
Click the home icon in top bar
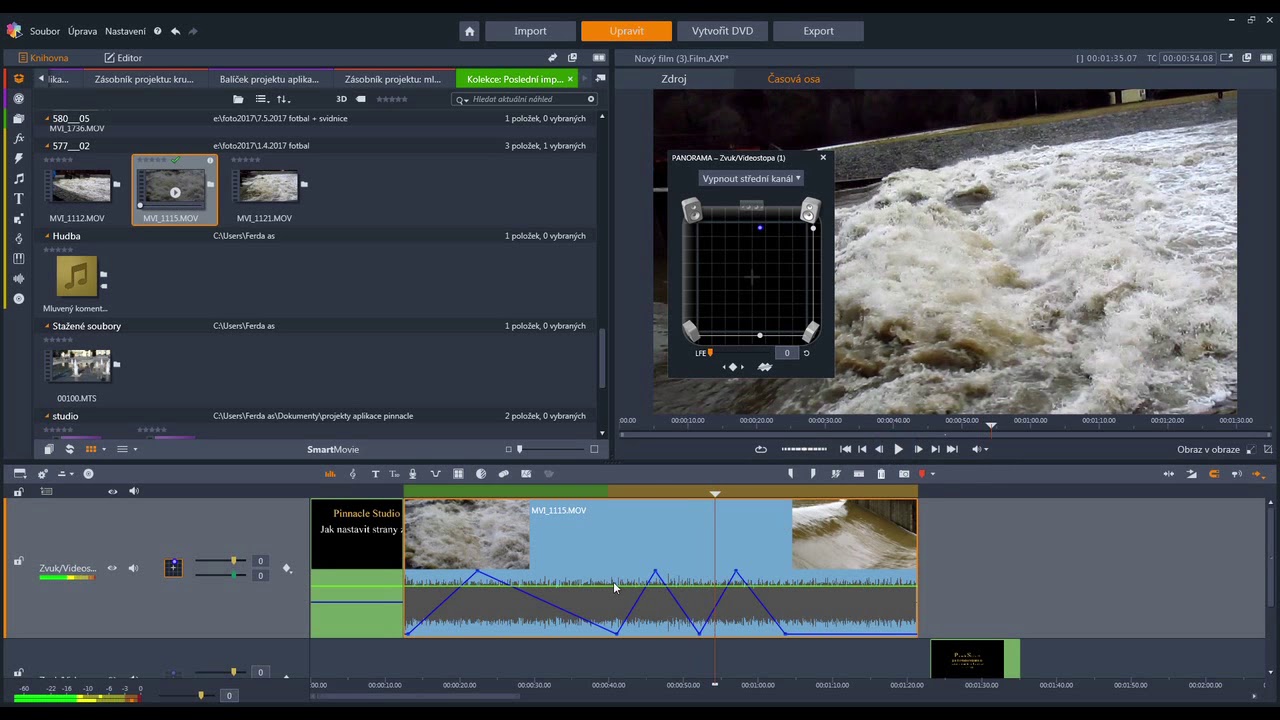(x=469, y=31)
